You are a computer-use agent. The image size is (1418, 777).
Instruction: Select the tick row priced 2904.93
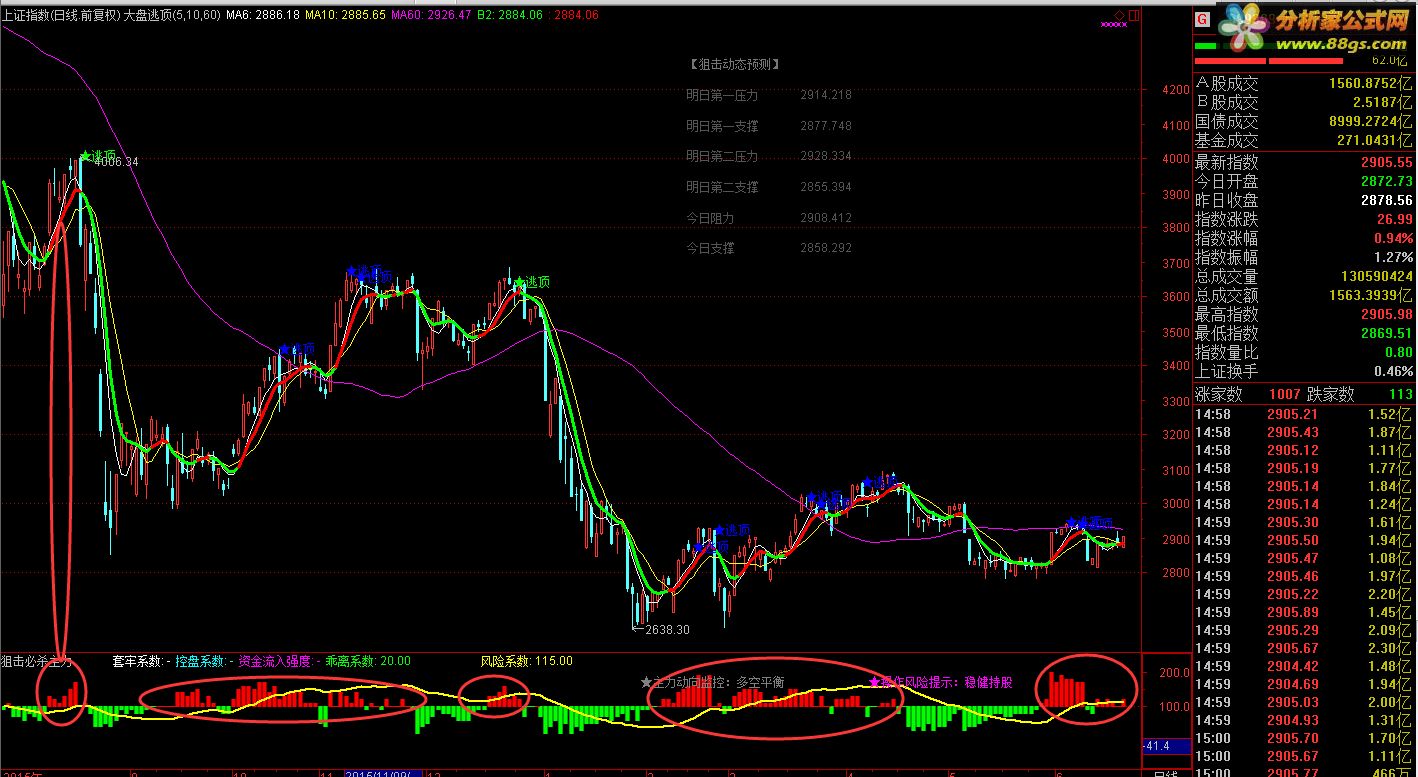click(1305, 720)
